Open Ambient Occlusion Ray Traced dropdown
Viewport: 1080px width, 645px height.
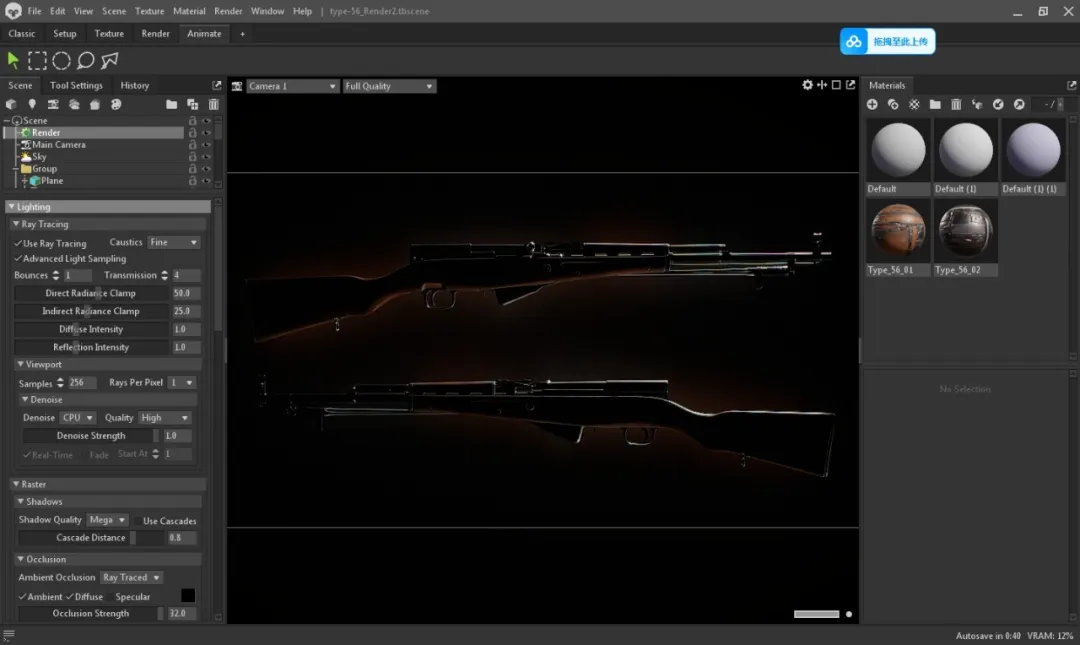point(131,577)
